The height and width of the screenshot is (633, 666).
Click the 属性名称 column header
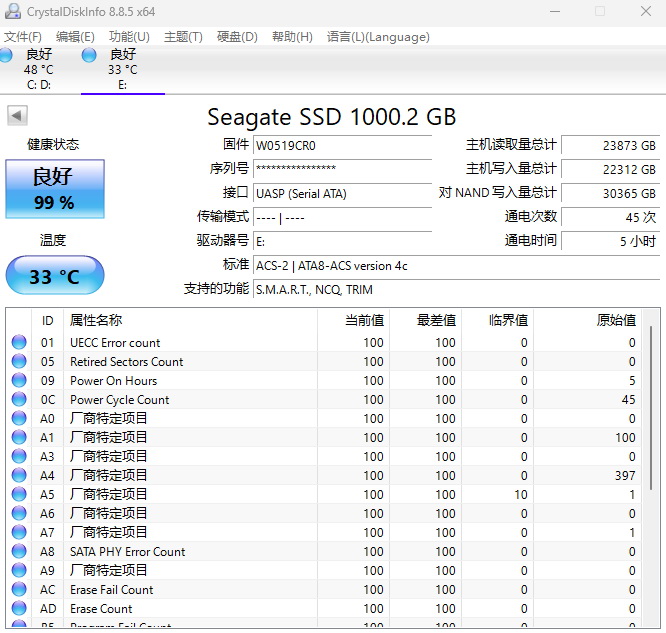coord(190,320)
